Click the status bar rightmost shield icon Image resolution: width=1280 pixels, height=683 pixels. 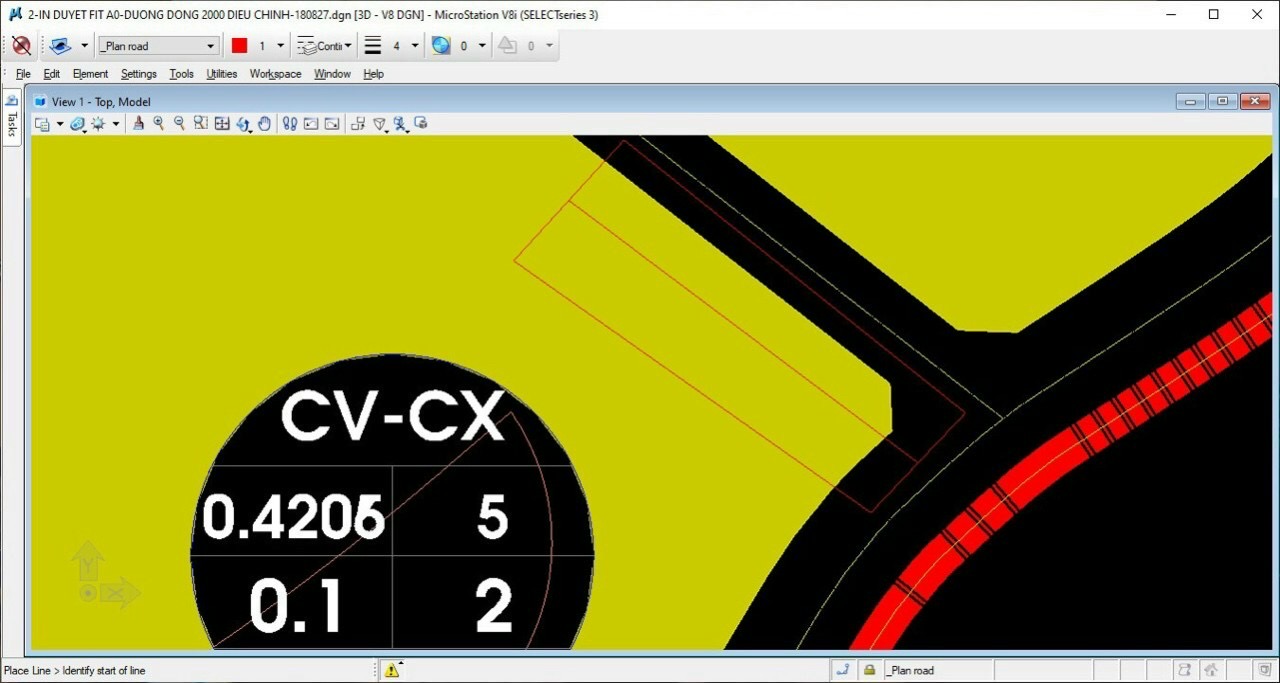coord(1264,670)
